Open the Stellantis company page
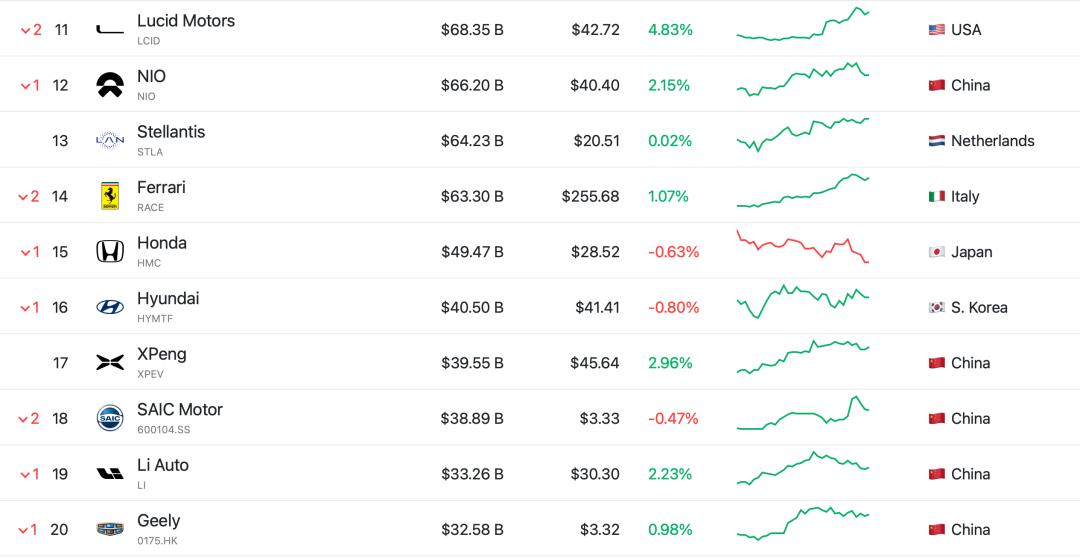Viewport: 1080px width, 558px height. 171,132
